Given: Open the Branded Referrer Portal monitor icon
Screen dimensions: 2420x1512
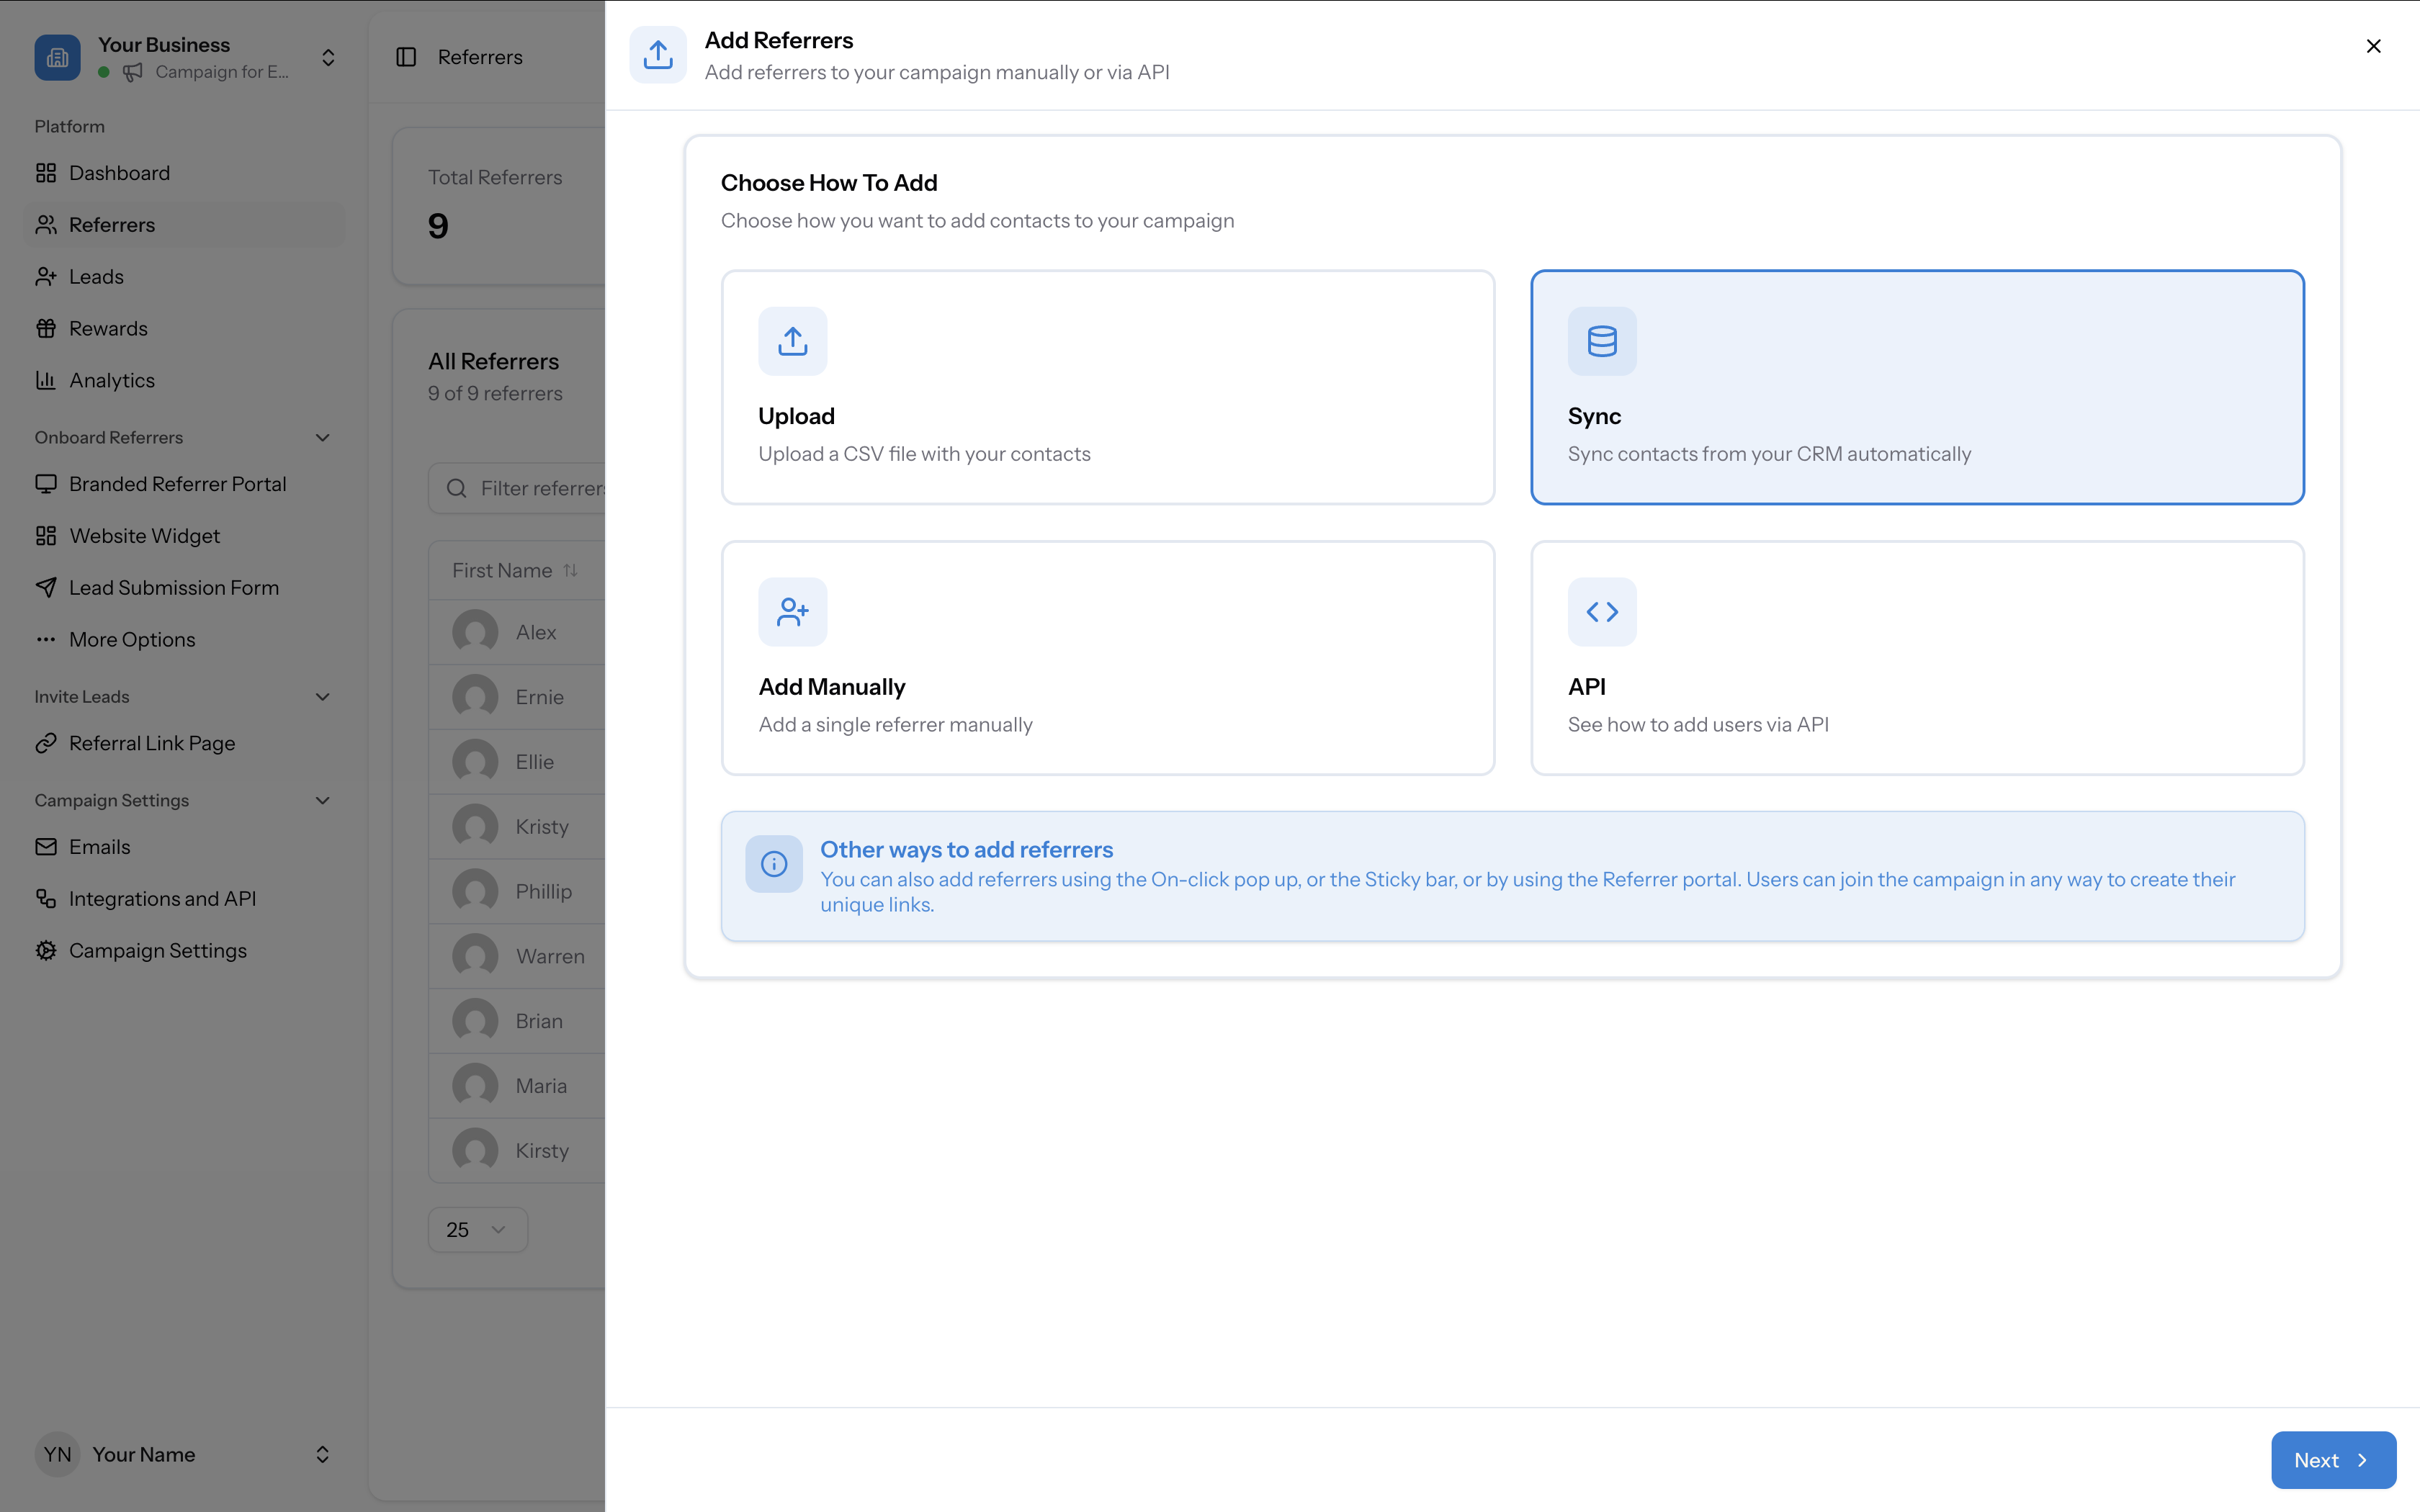Looking at the screenshot, I should 46,483.
